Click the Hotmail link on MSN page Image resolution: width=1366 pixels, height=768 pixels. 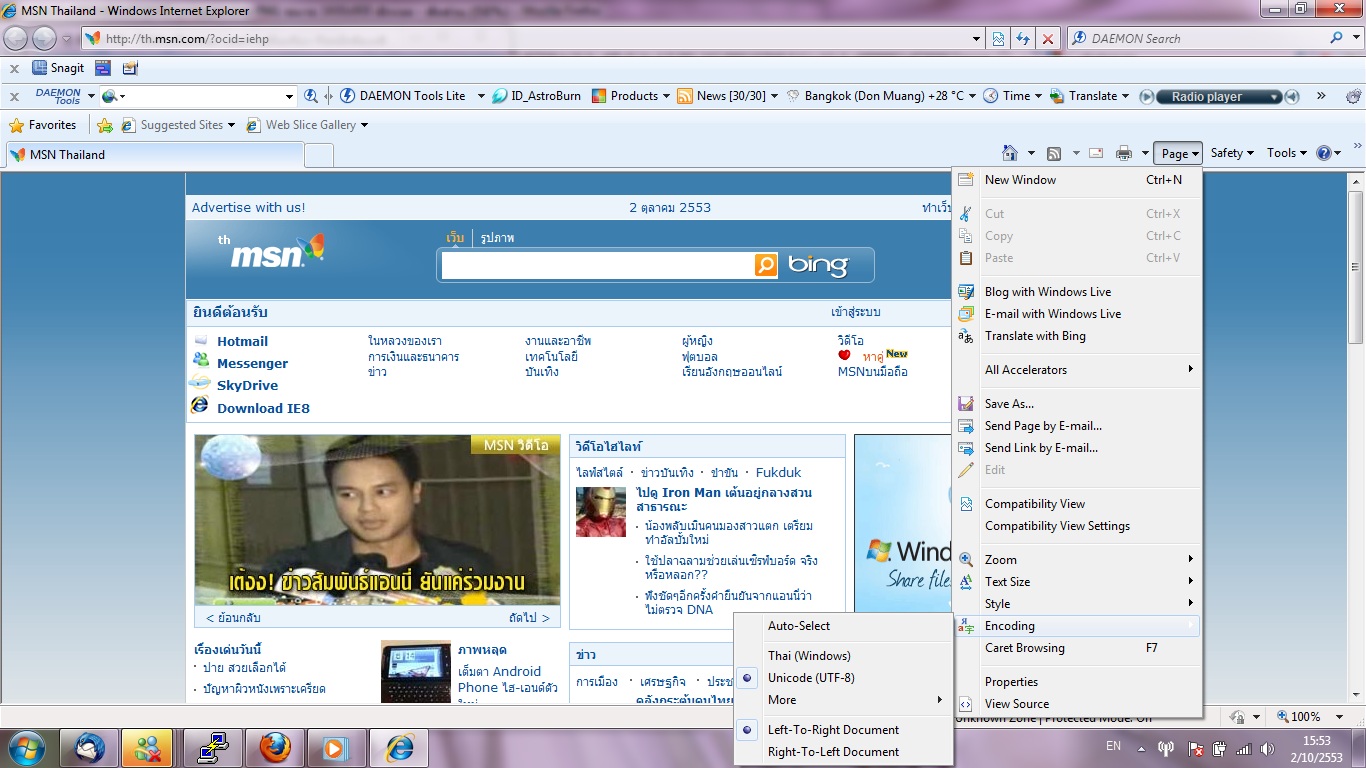[x=242, y=341]
